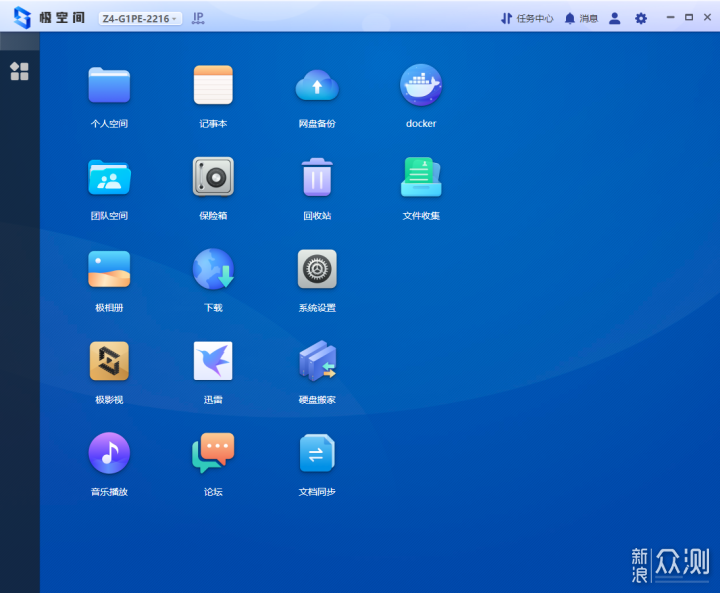Viewport: 720px width, 593px height.
Task: Launch 文档同步 document sync
Action: point(317,453)
